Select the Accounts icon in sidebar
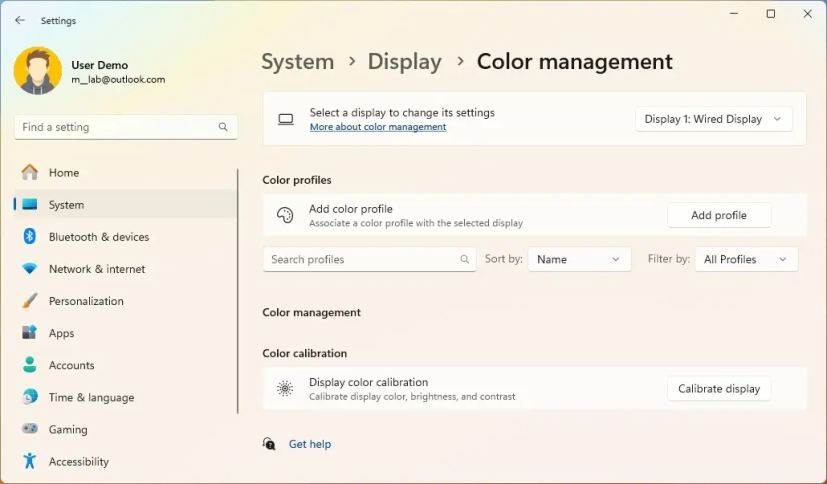The width and height of the screenshot is (827, 484). pos(30,365)
